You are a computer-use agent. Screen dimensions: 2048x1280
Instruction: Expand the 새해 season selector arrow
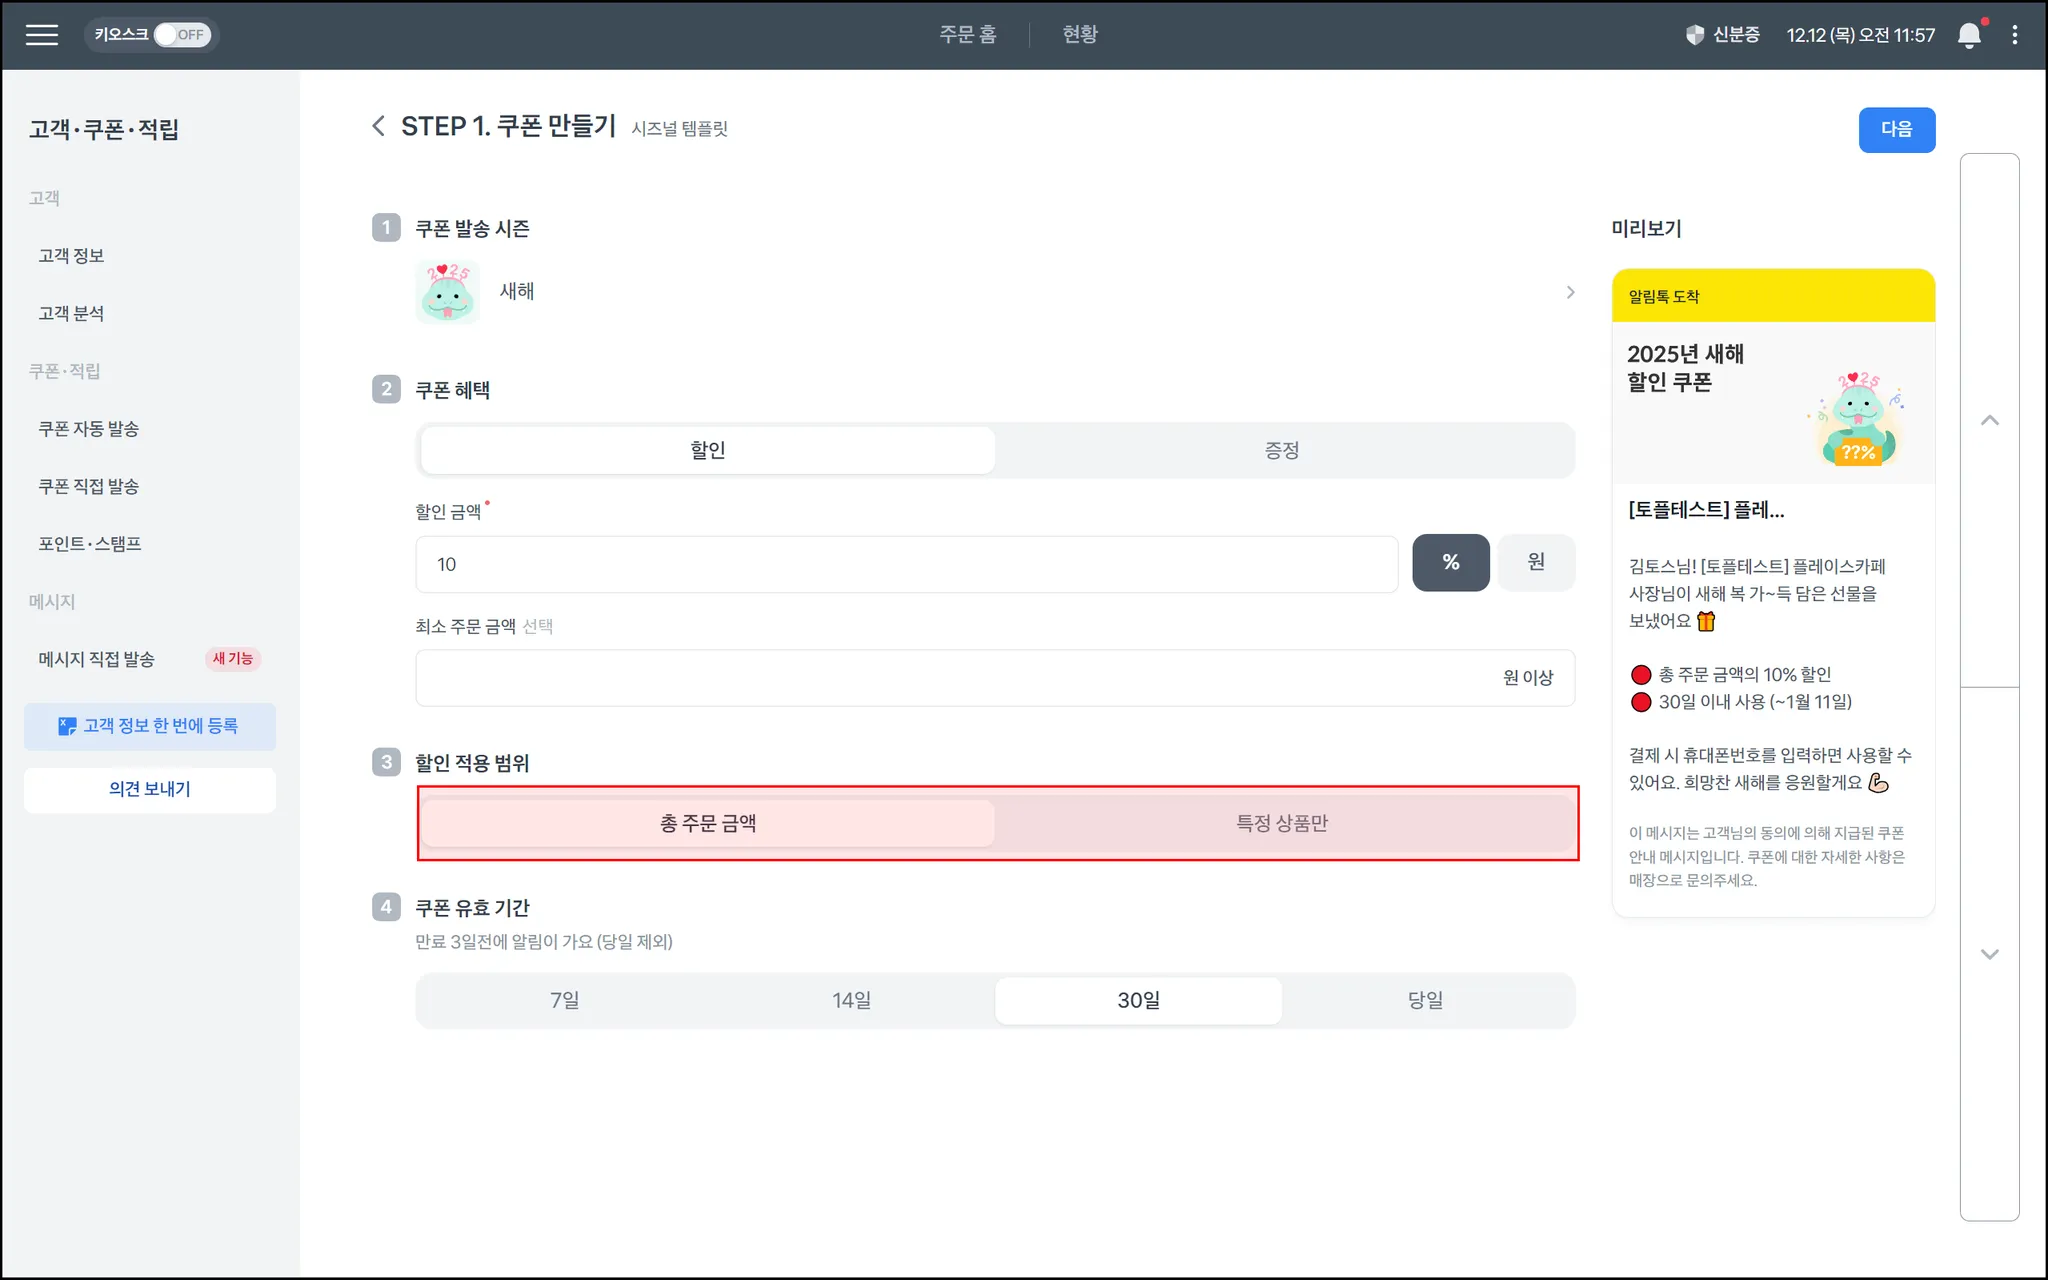[x=1570, y=292]
